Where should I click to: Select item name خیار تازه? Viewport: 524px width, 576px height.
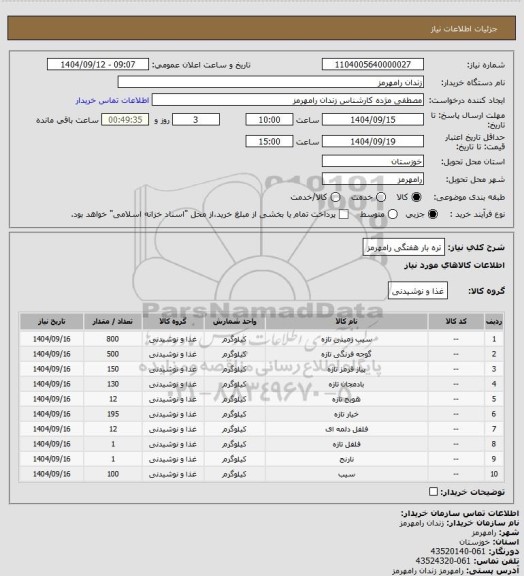(346, 414)
